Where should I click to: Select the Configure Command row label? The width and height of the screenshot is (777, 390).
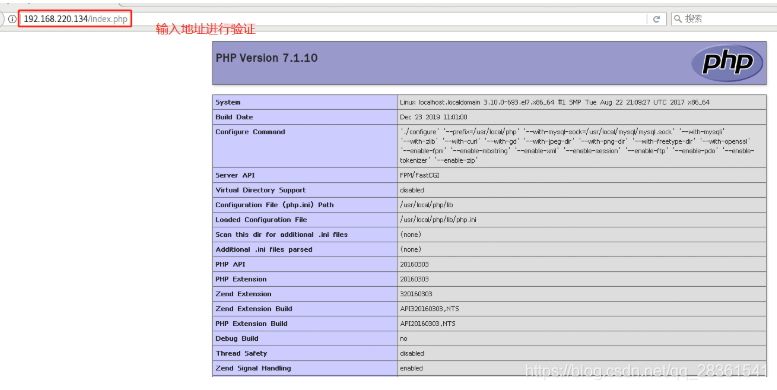pyautogui.click(x=250, y=132)
